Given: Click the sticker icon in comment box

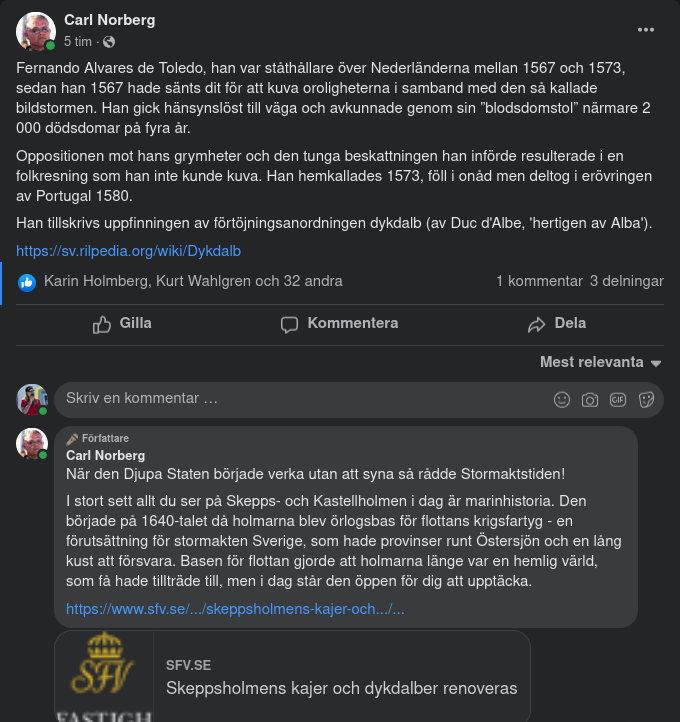Looking at the screenshot, I should pos(646,400).
